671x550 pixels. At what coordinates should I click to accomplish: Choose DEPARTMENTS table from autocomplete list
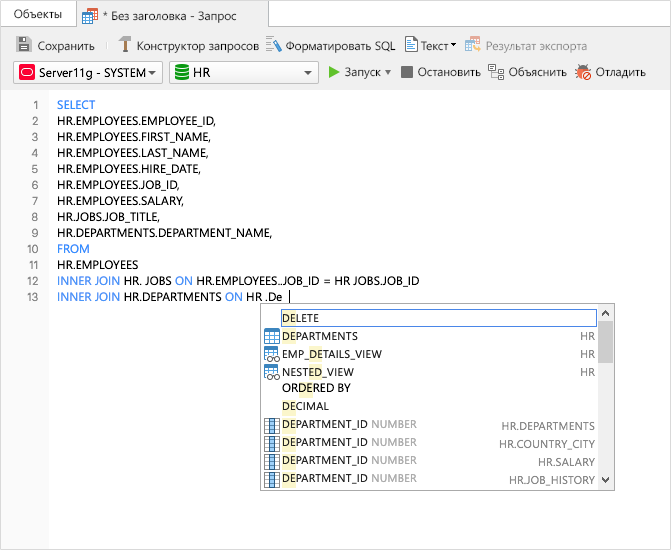(320, 336)
